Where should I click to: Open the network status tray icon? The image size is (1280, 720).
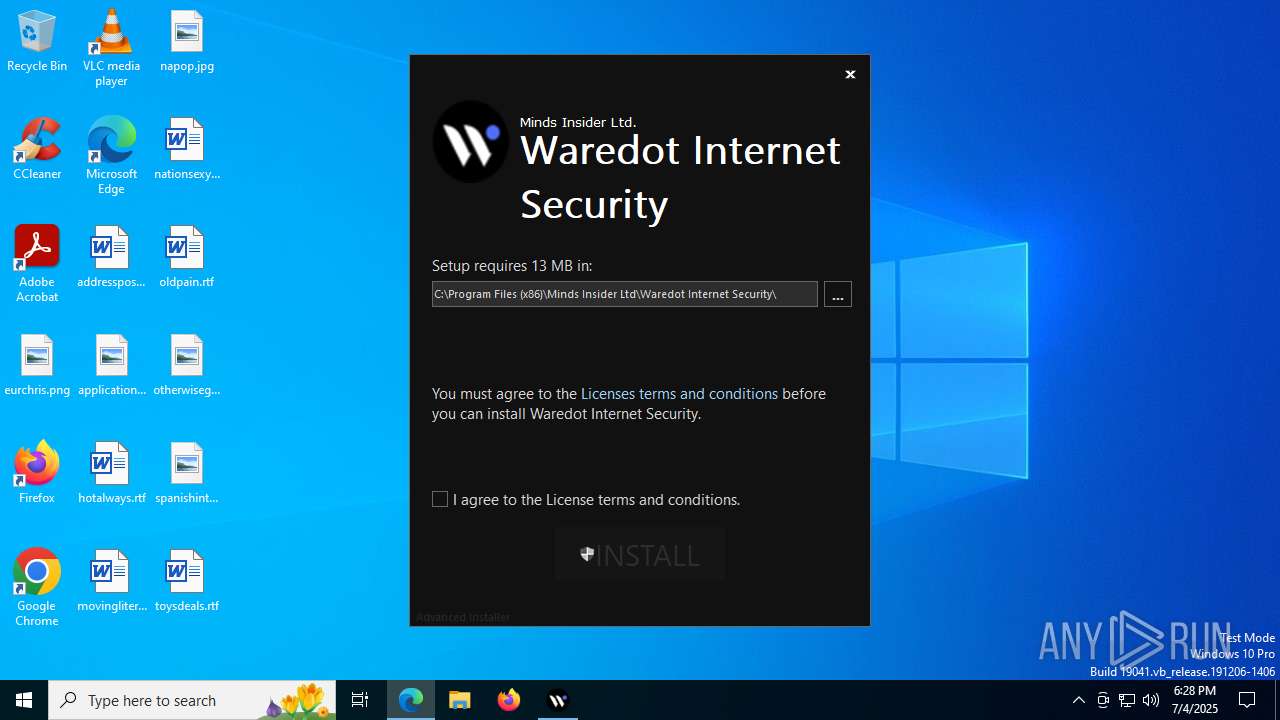[x=1127, y=700]
